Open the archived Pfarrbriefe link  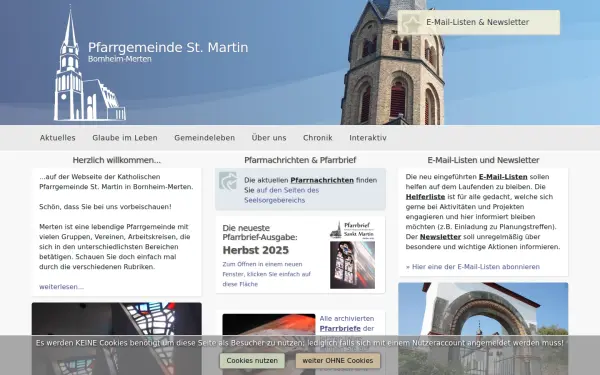340,328
